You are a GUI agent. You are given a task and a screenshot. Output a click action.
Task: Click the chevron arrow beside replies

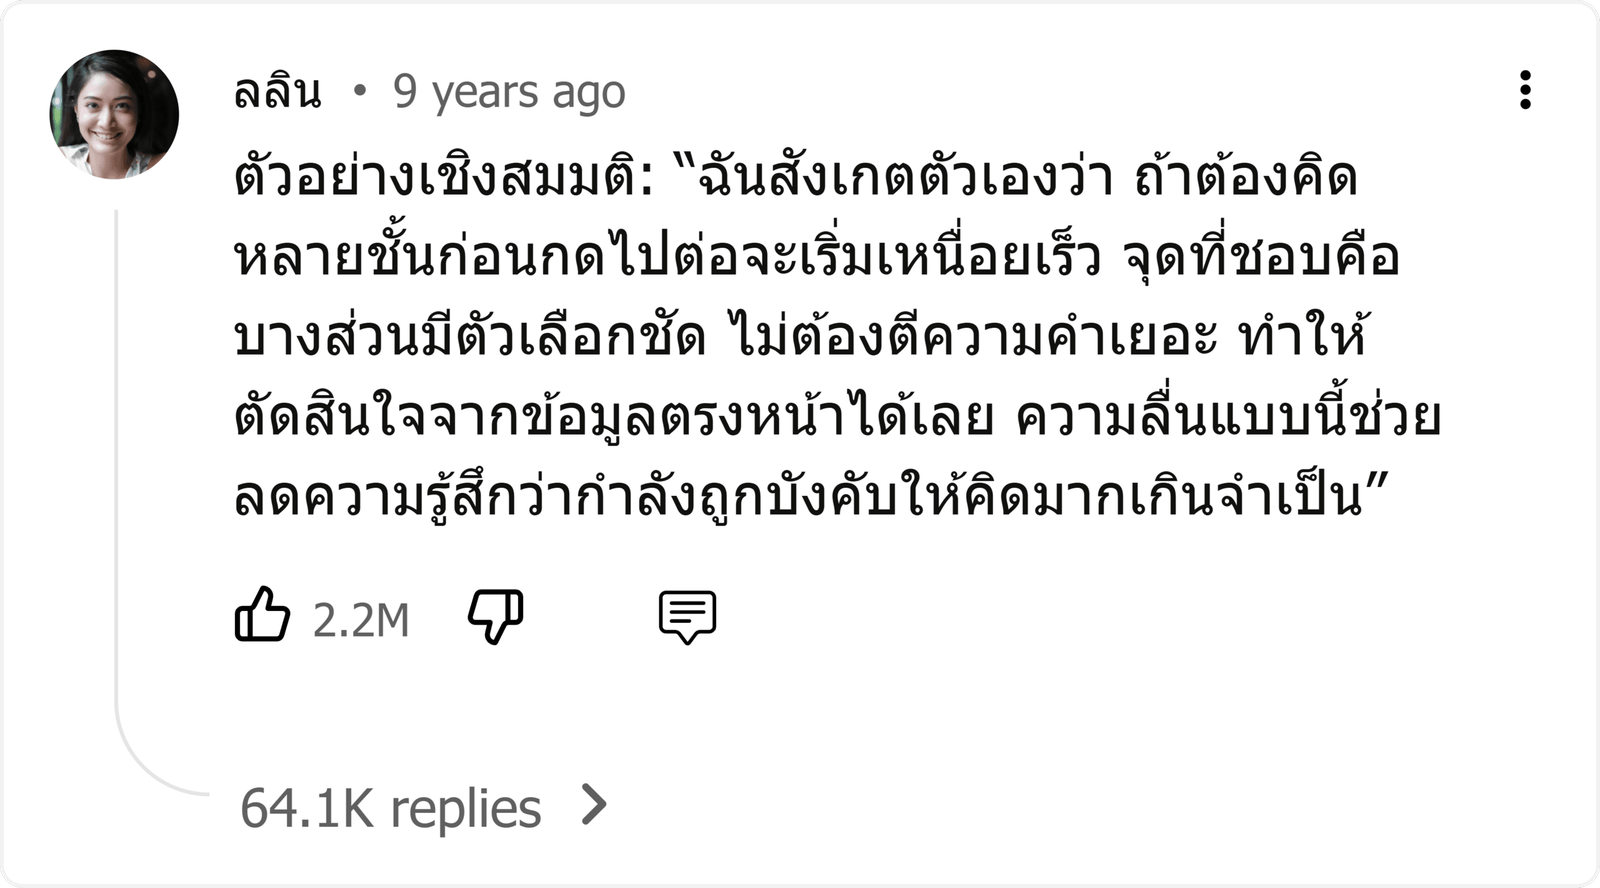pyautogui.click(x=595, y=805)
